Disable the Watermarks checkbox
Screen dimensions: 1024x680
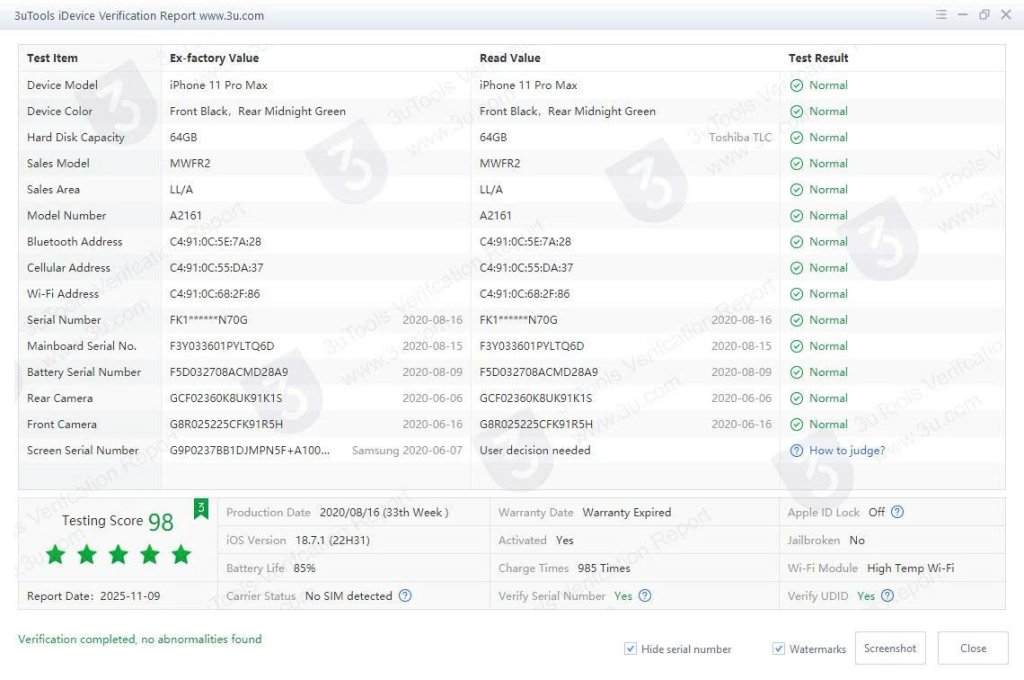tap(779, 649)
